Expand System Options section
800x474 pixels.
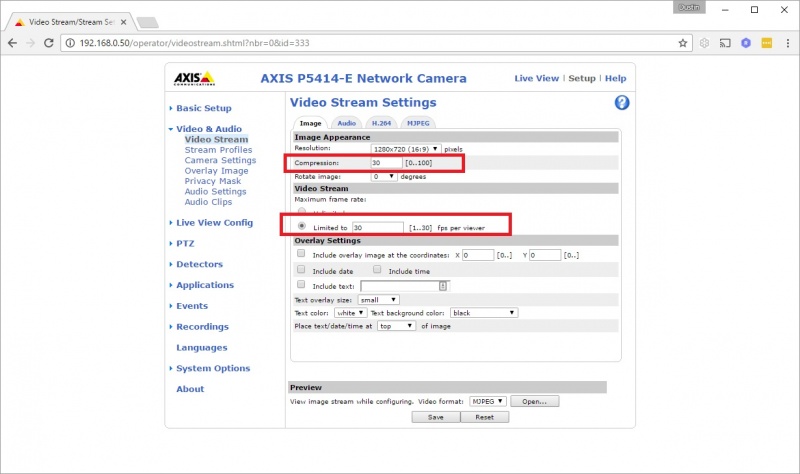point(213,368)
